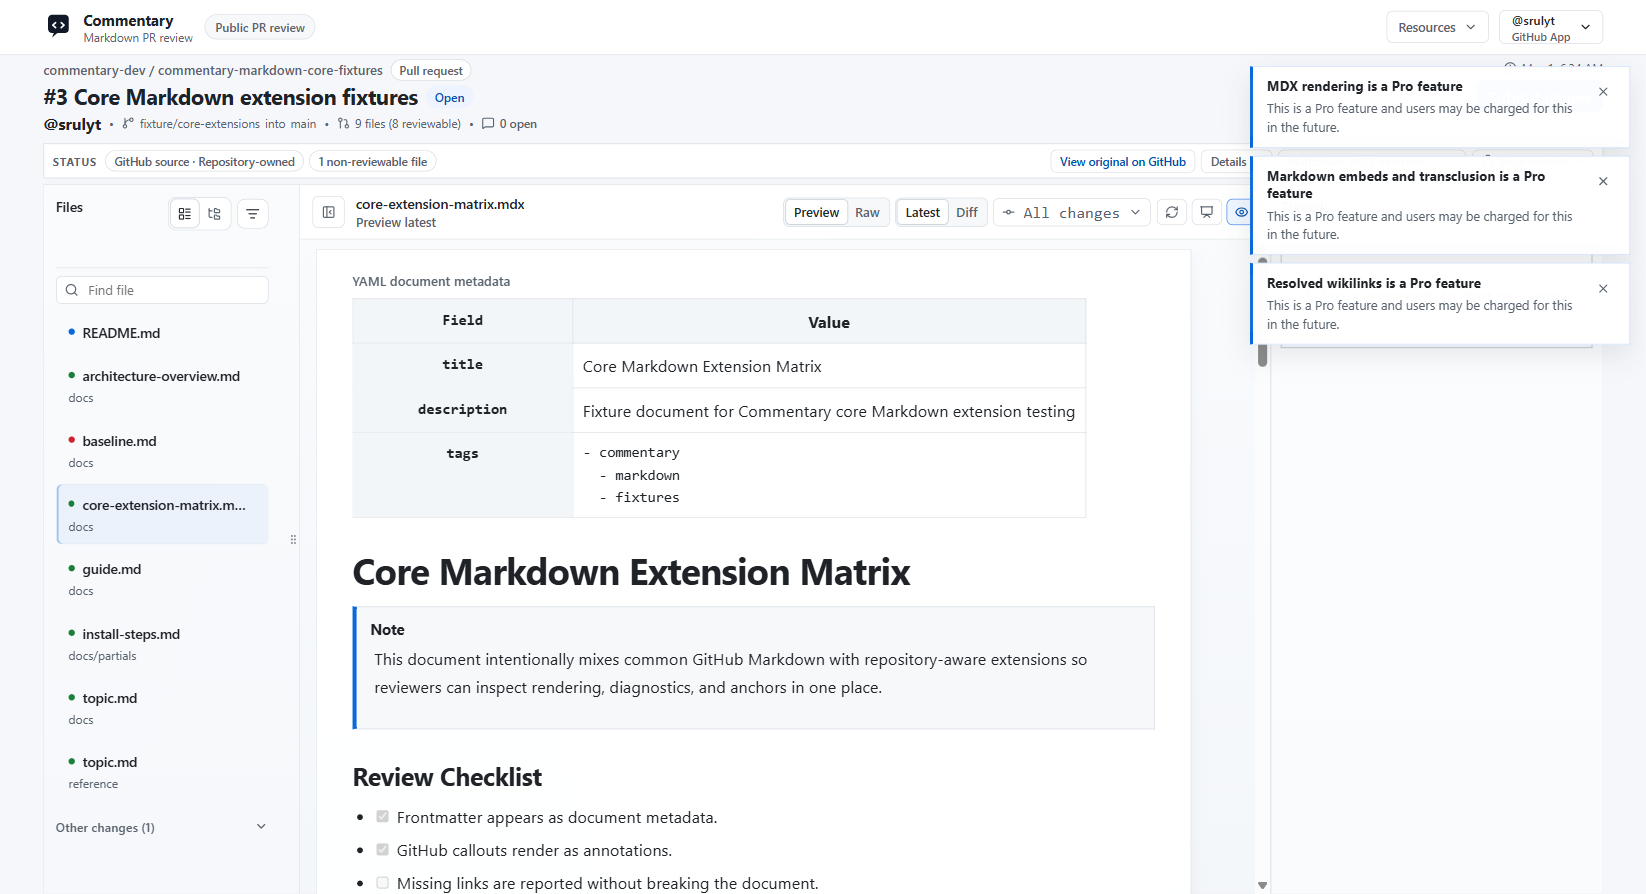Image resolution: width=1646 pixels, height=894 pixels.
Task: Click the @srulyt author link
Action: 72,125
